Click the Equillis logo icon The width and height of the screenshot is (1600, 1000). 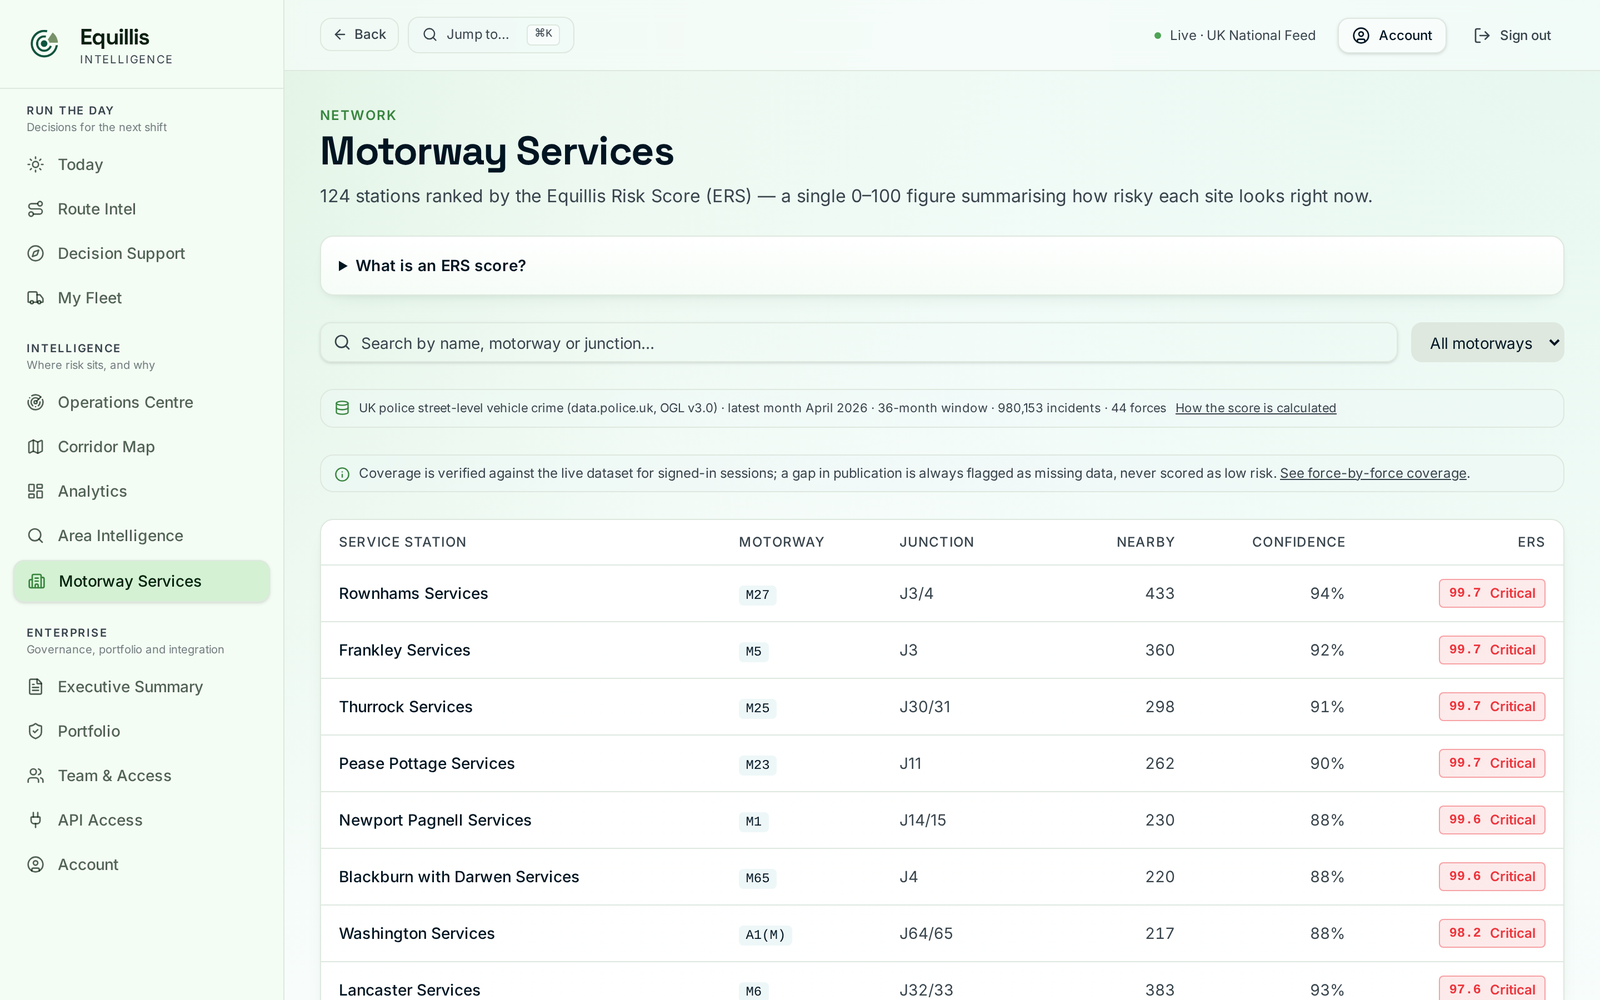pyautogui.click(x=44, y=44)
